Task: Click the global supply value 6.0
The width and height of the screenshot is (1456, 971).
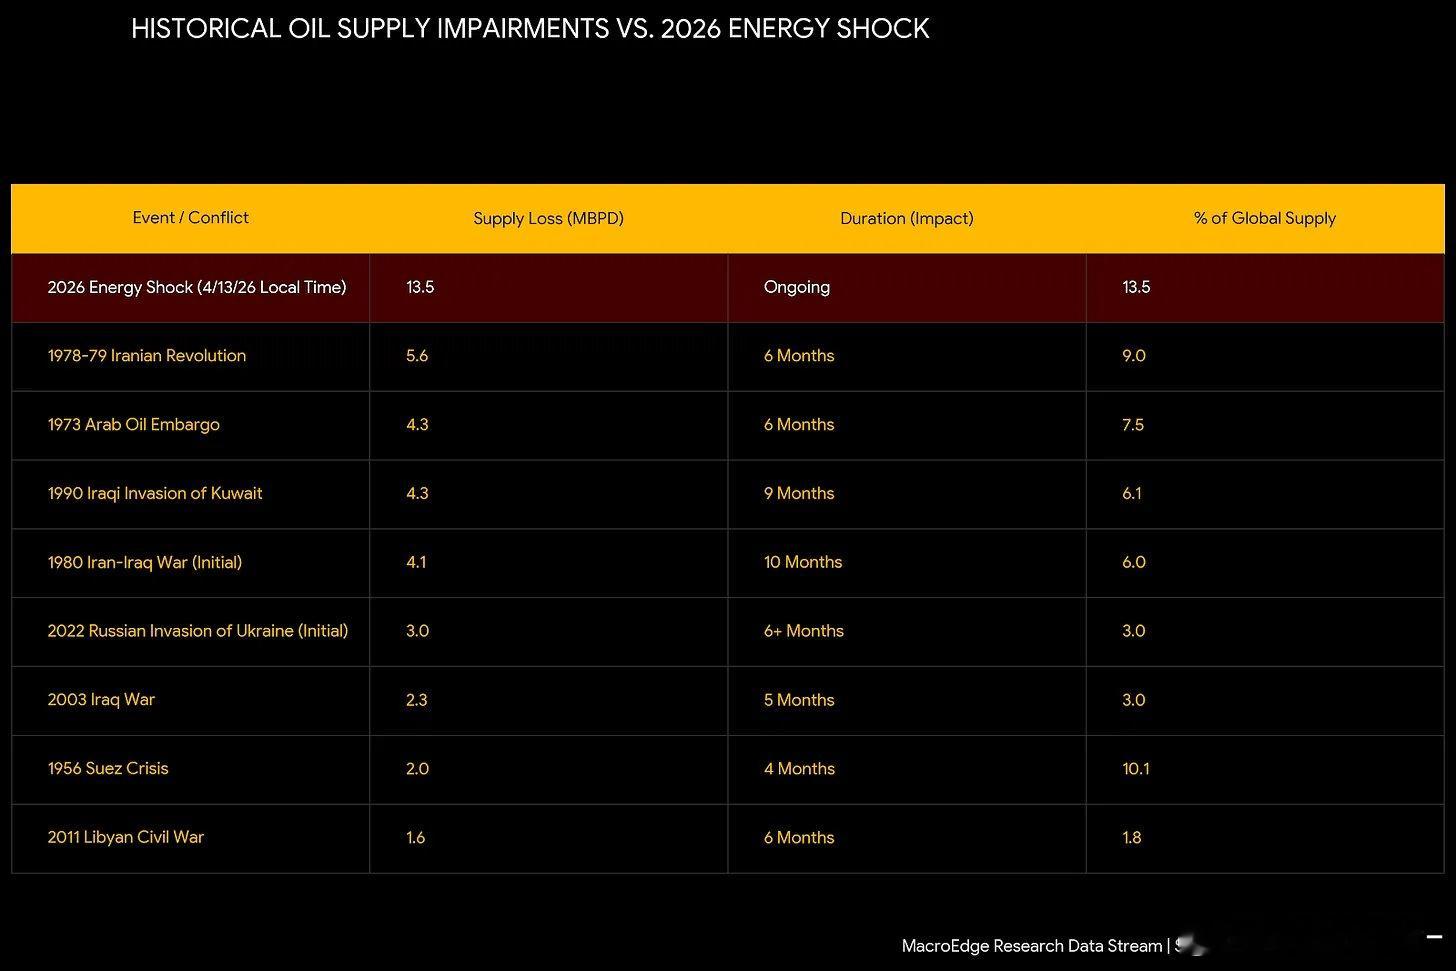Action: [1134, 562]
